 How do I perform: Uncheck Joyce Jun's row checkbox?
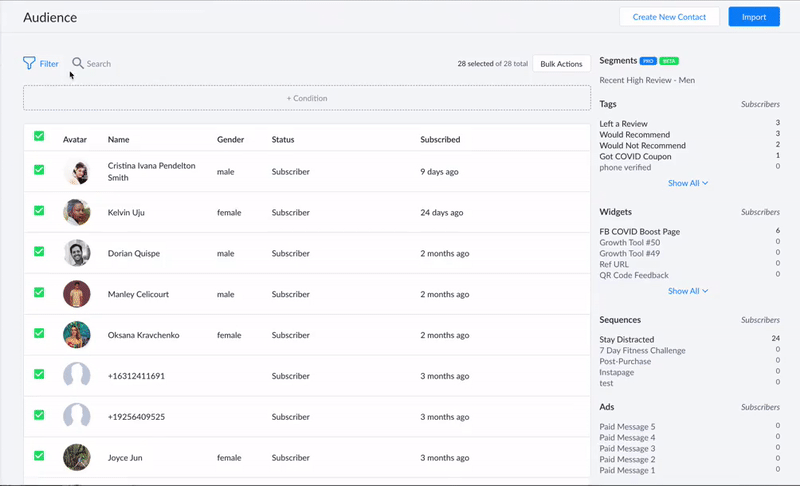[39, 455]
